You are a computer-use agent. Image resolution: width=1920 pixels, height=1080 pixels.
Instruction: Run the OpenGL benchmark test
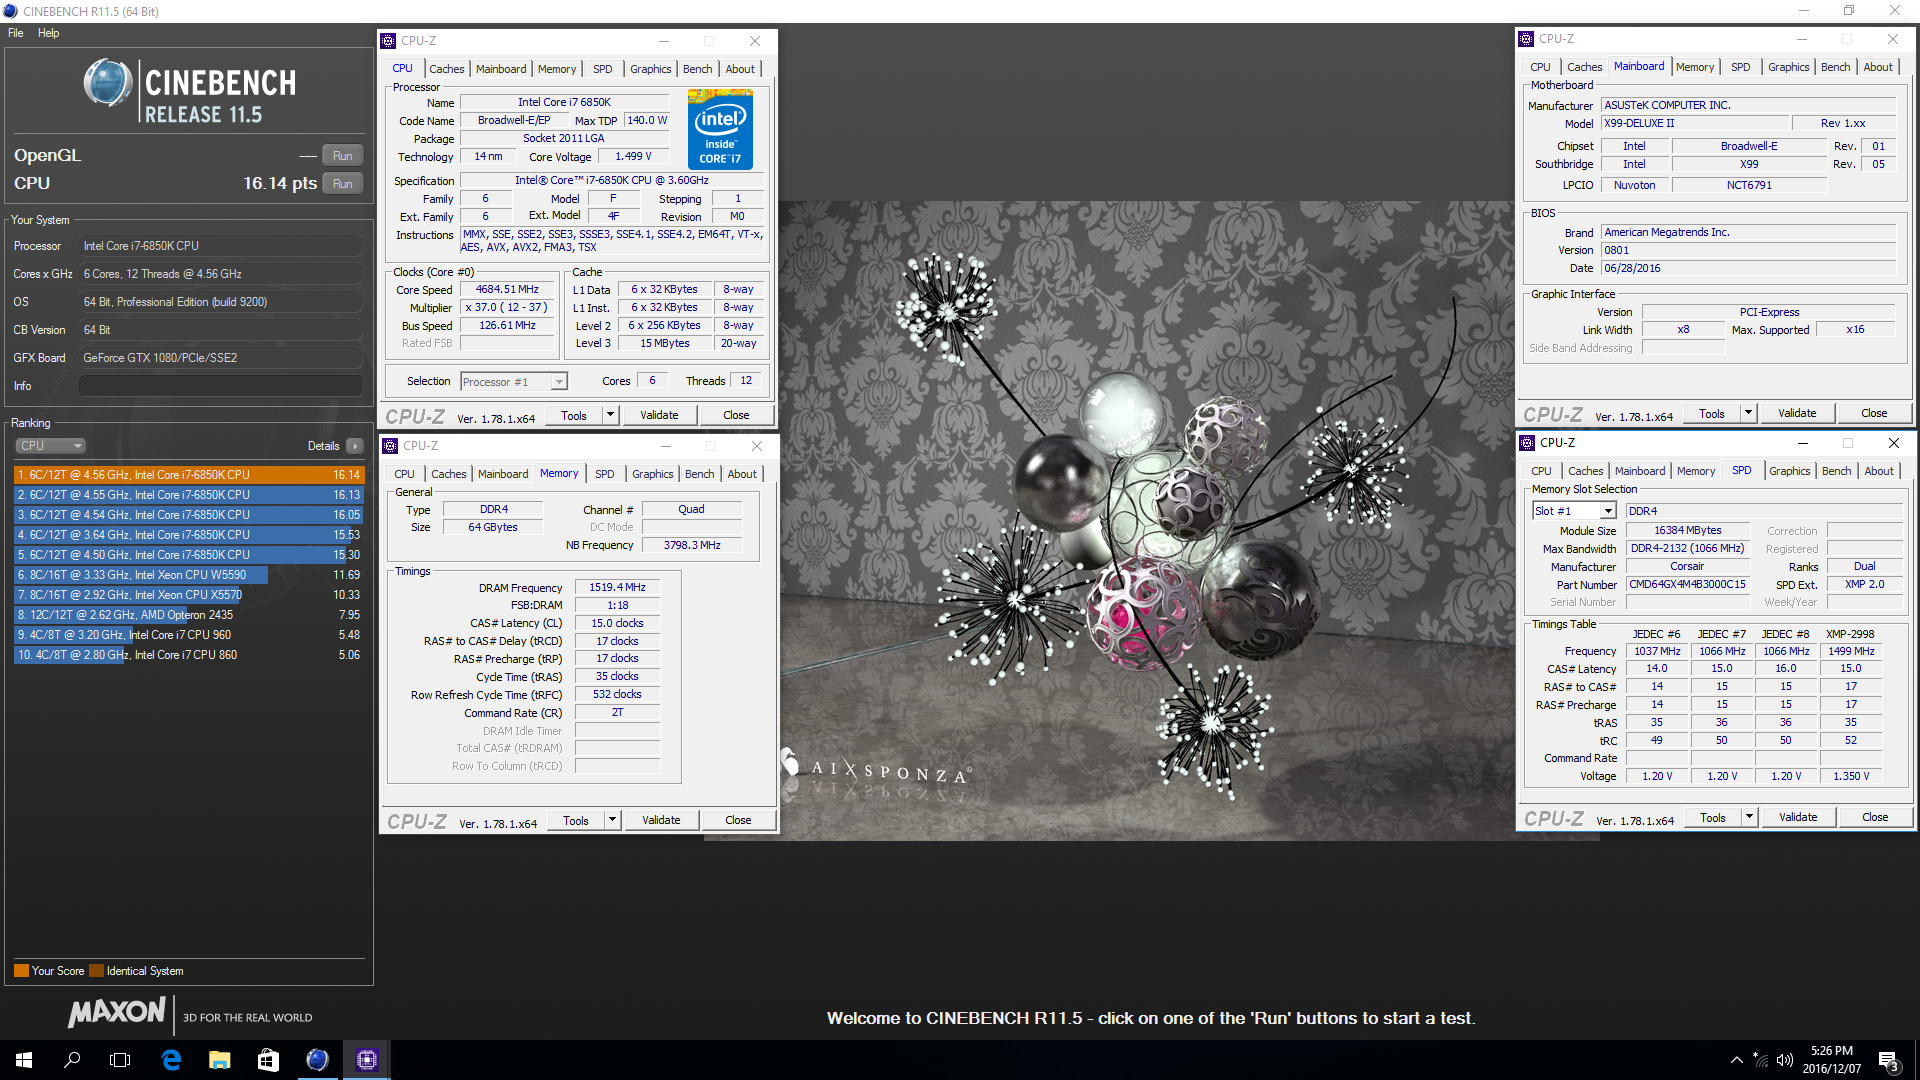click(x=343, y=156)
